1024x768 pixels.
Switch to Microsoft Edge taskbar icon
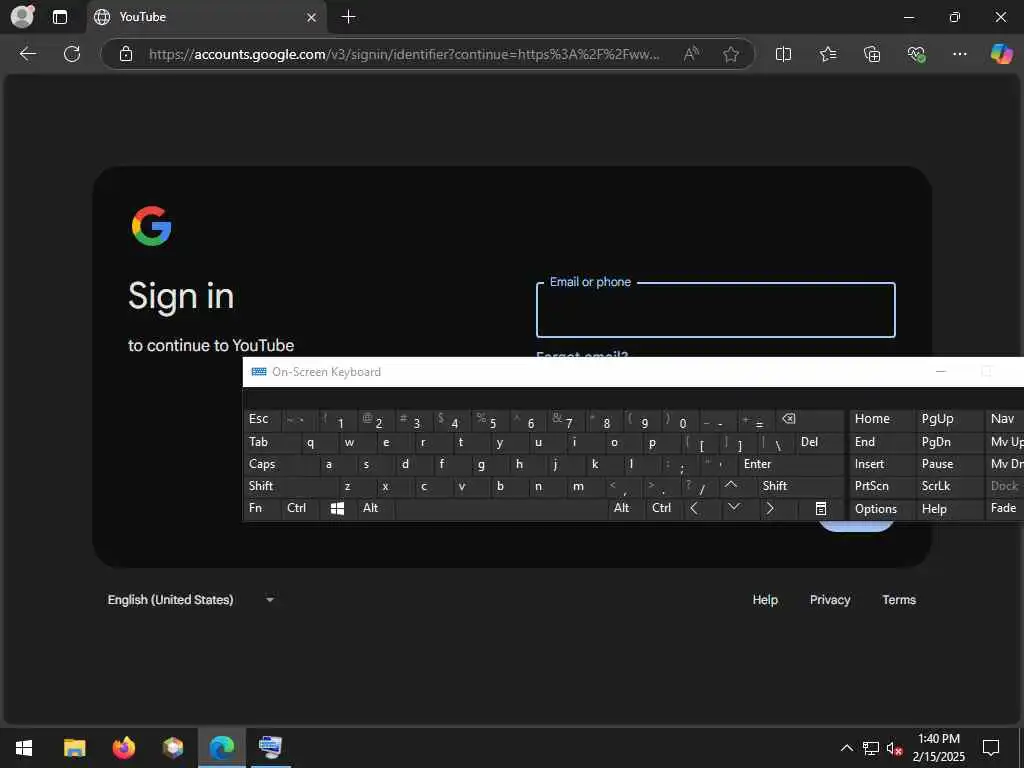coord(221,748)
